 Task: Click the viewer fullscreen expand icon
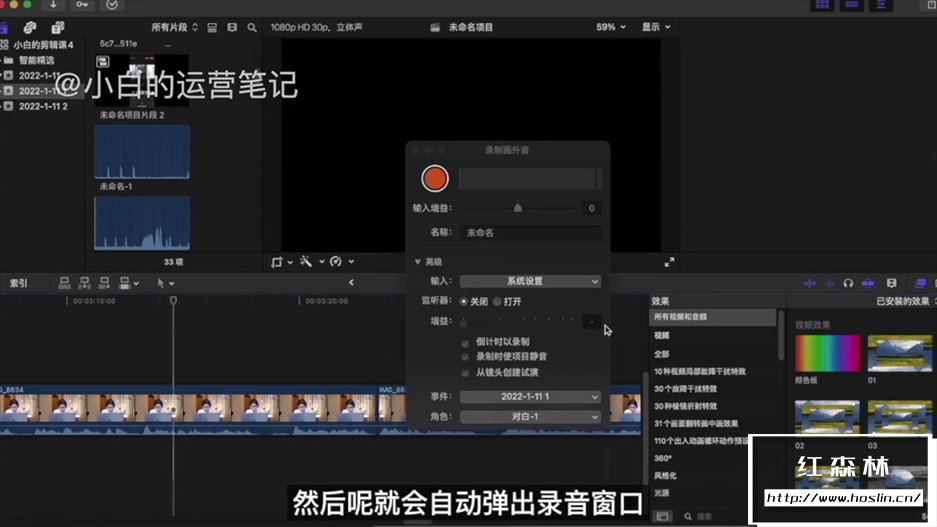(669, 262)
